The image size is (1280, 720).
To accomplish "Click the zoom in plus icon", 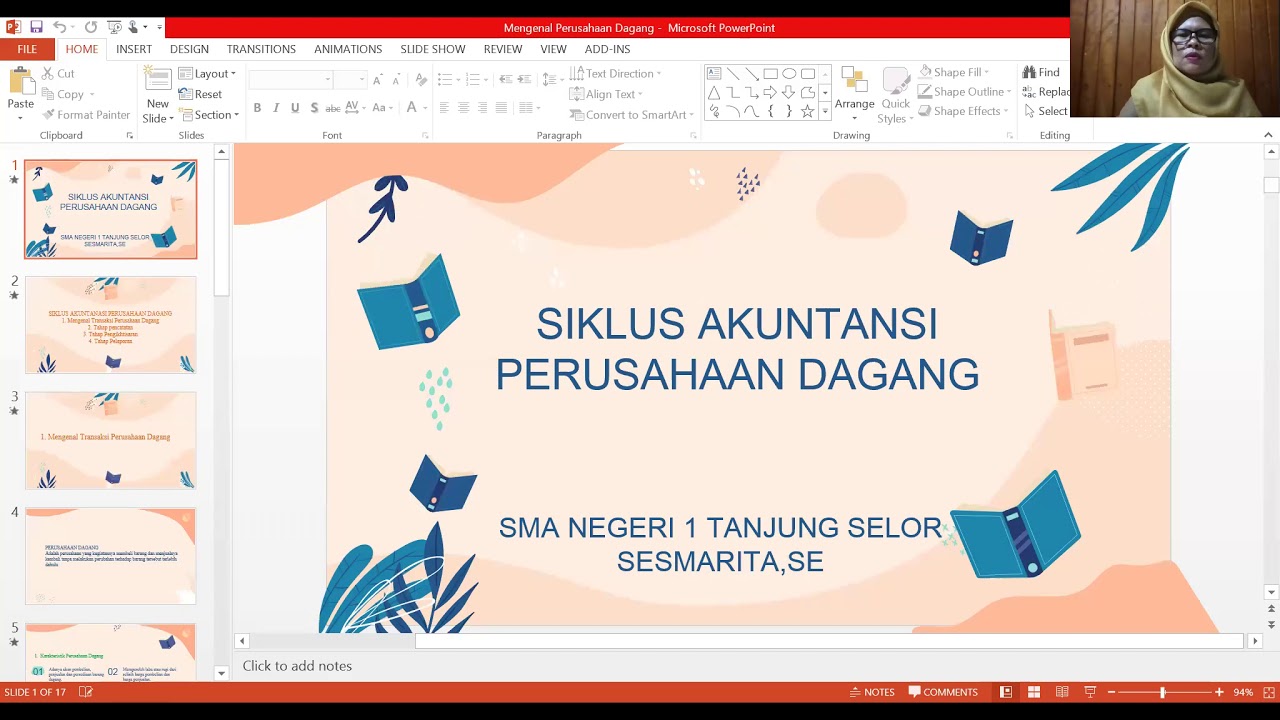I will tap(1219, 692).
